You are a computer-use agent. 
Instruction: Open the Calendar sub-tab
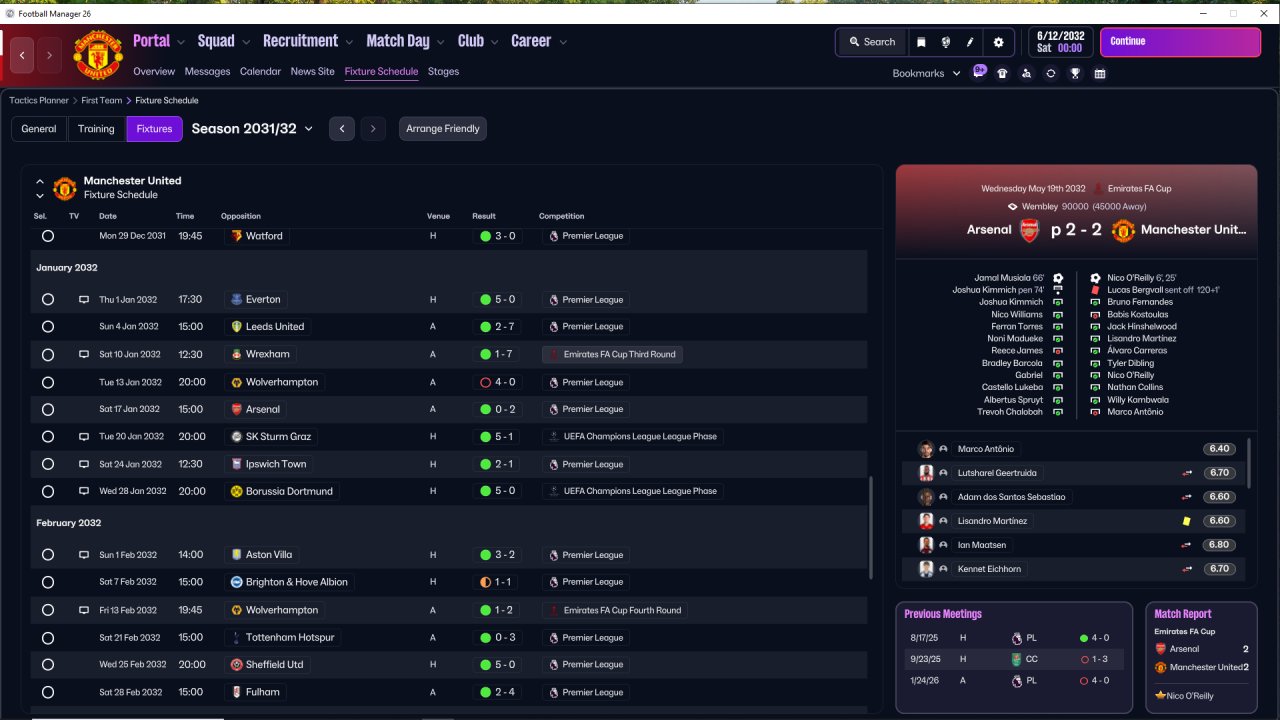point(260,72)
